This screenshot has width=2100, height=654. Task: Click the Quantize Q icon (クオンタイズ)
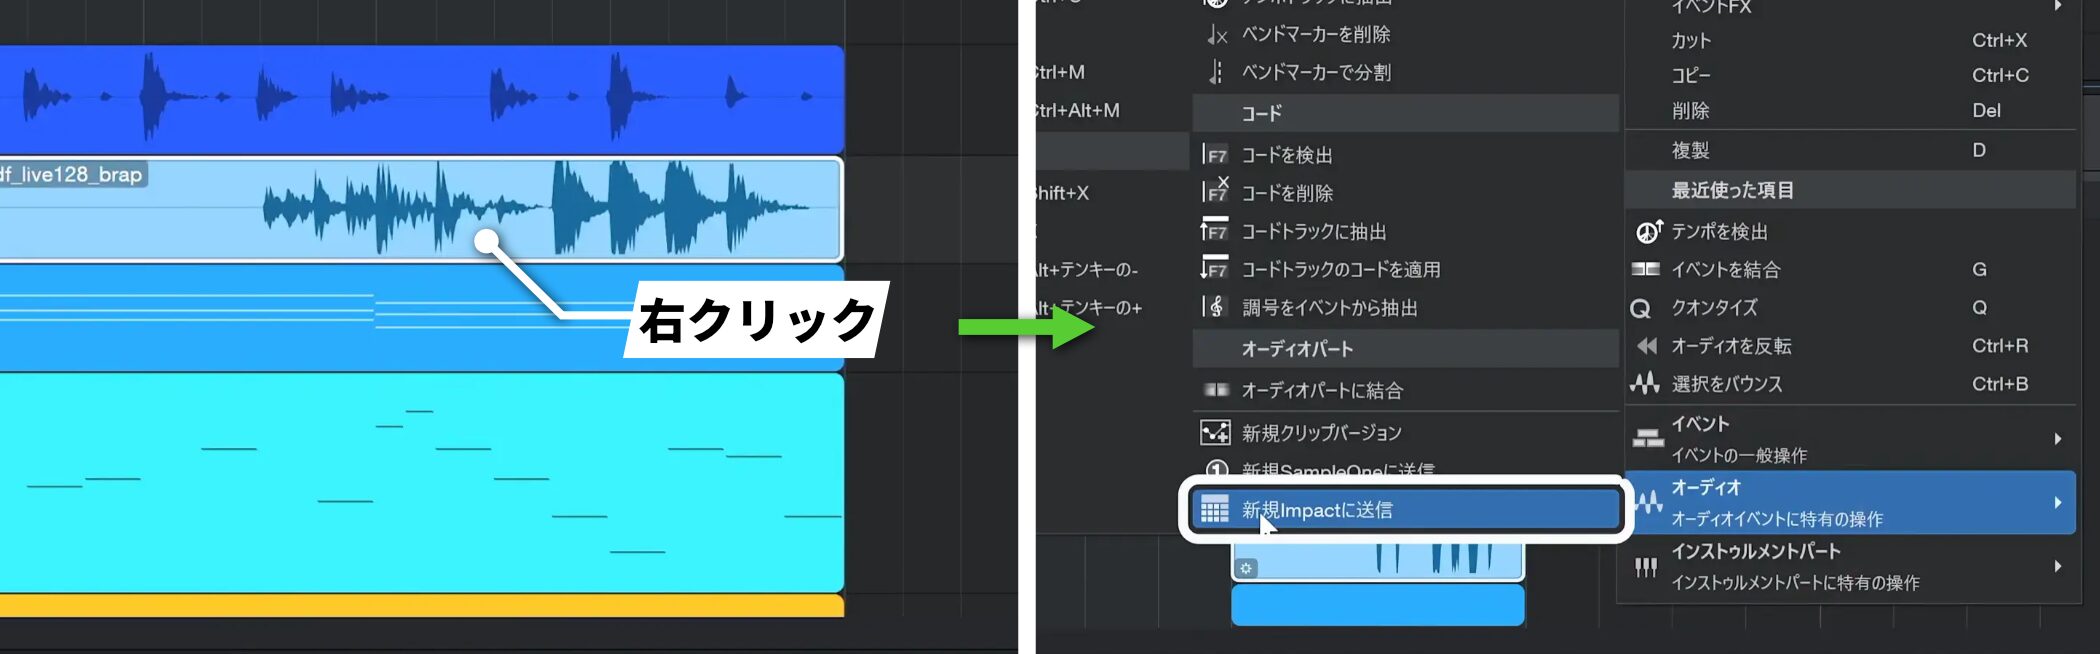[x=1640, y=309]
